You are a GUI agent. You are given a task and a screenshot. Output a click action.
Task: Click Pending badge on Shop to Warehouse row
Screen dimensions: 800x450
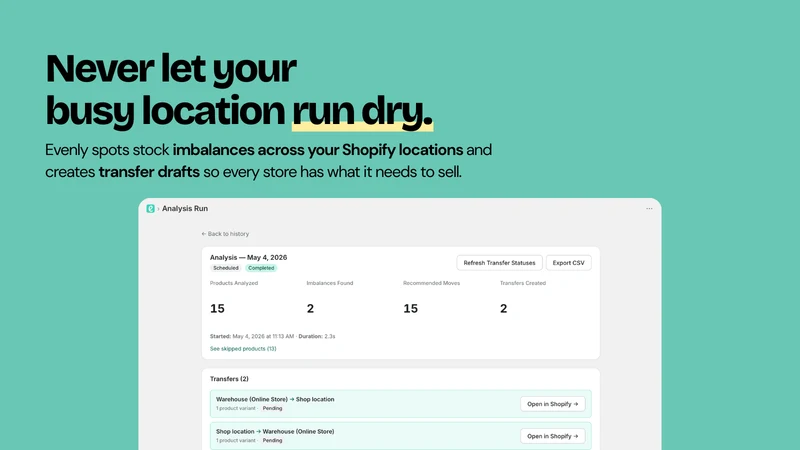272,440
